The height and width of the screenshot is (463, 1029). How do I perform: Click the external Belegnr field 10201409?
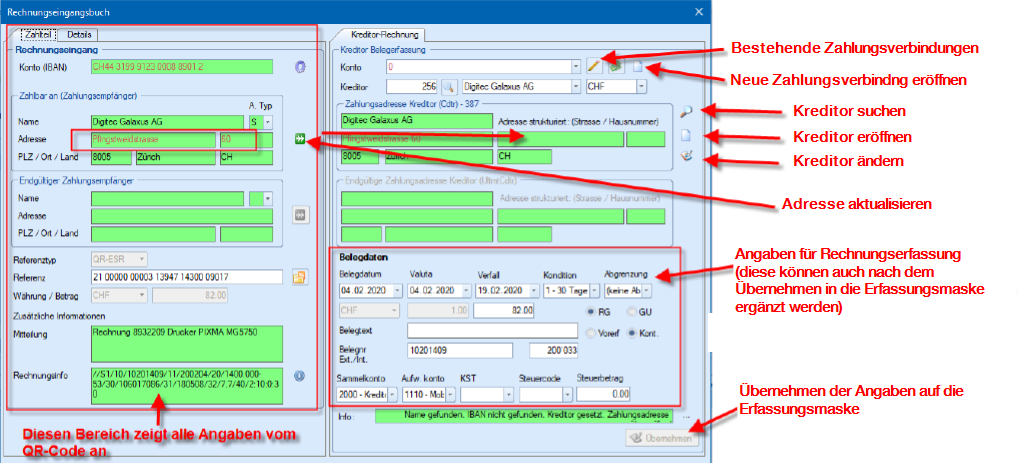tap(459, 352)
